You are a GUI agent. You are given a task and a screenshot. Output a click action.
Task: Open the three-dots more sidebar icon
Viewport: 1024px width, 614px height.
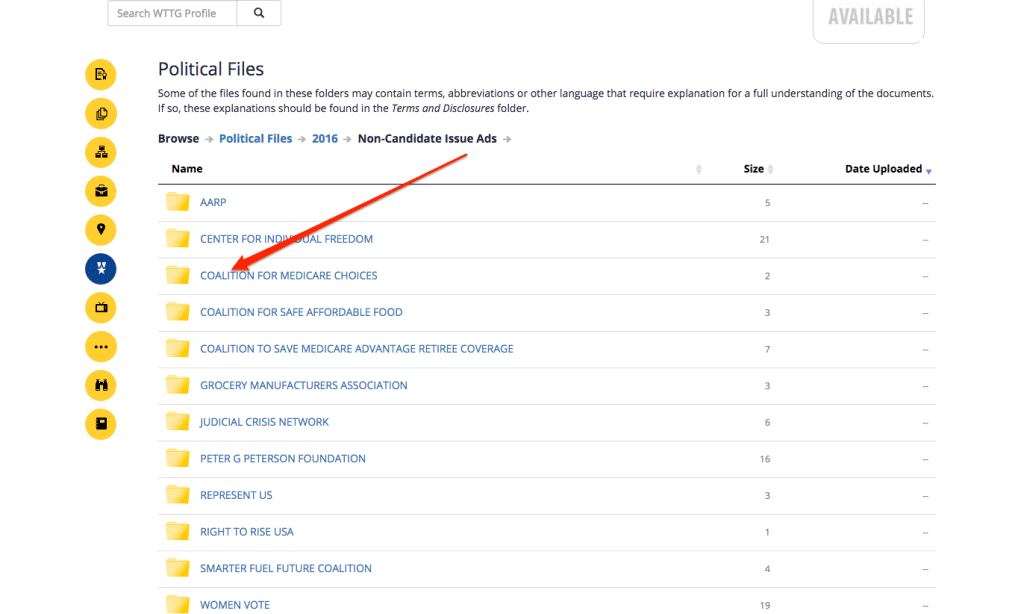(x=101, y=347)
